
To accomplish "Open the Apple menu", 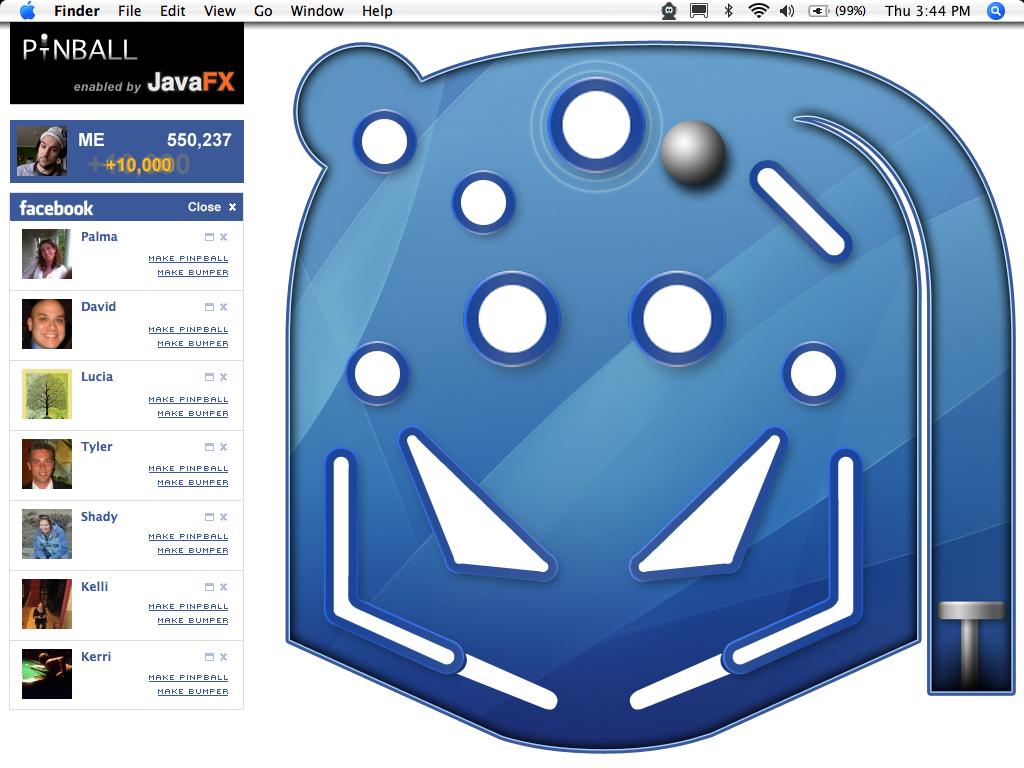I will 27,11.
